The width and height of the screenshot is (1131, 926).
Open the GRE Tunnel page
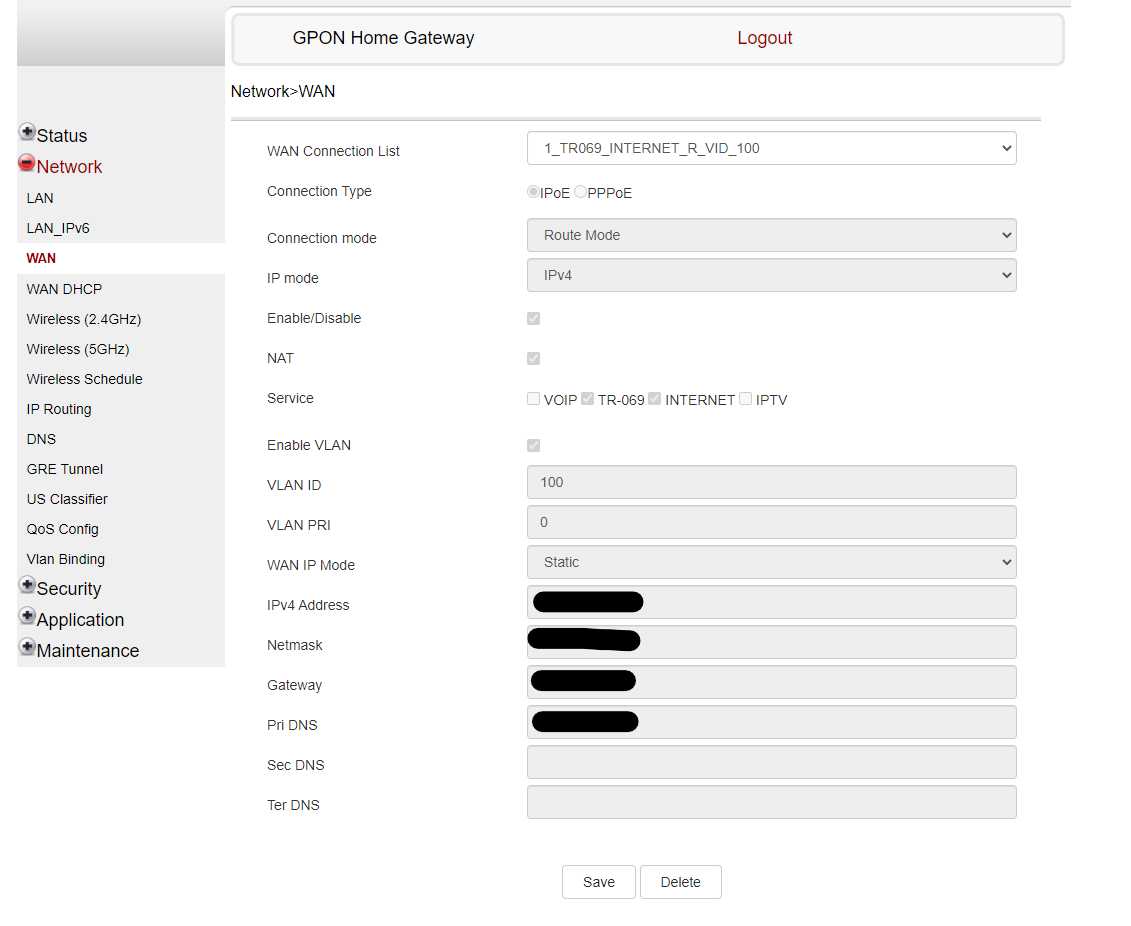[65, 469]
